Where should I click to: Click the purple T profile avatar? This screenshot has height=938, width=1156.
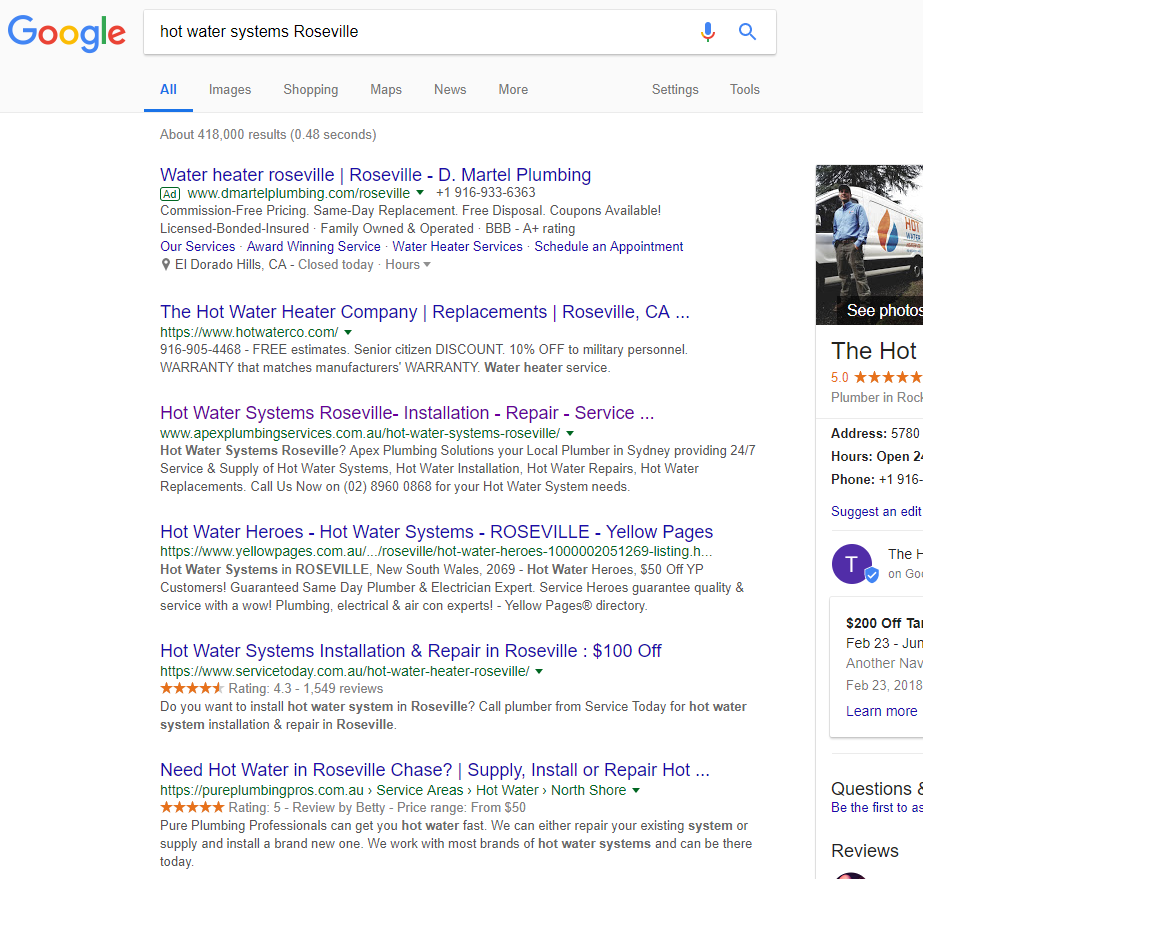click(x=854, y=565)
